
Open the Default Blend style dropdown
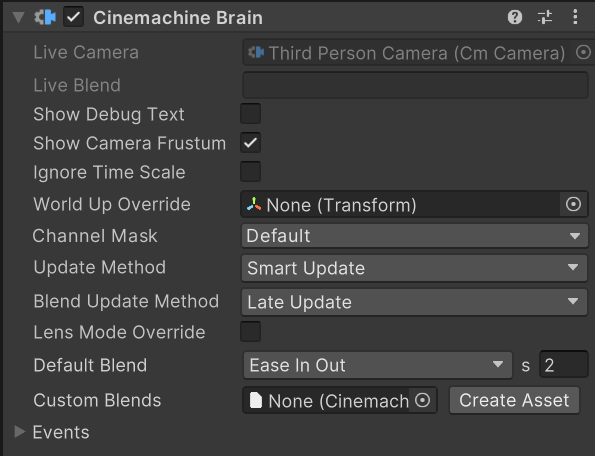pos(378,365)
